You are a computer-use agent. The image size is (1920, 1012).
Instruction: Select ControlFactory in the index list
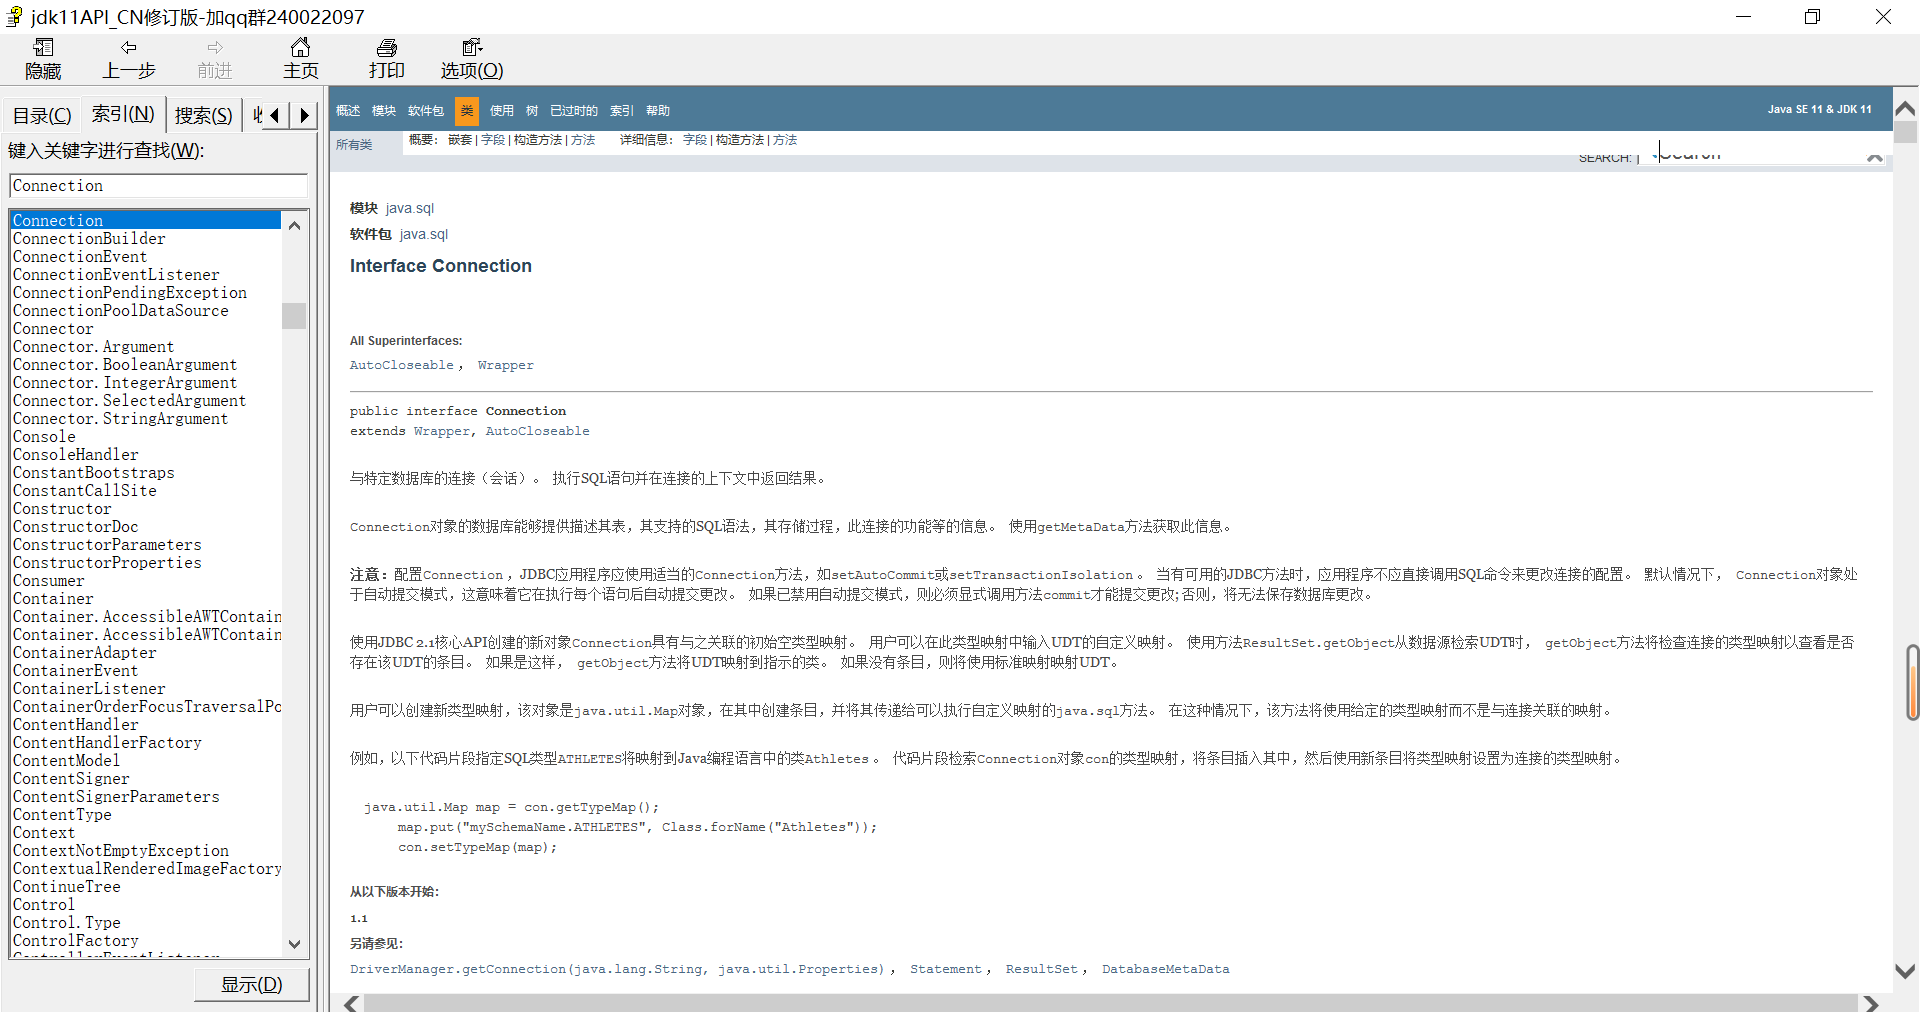146,941
